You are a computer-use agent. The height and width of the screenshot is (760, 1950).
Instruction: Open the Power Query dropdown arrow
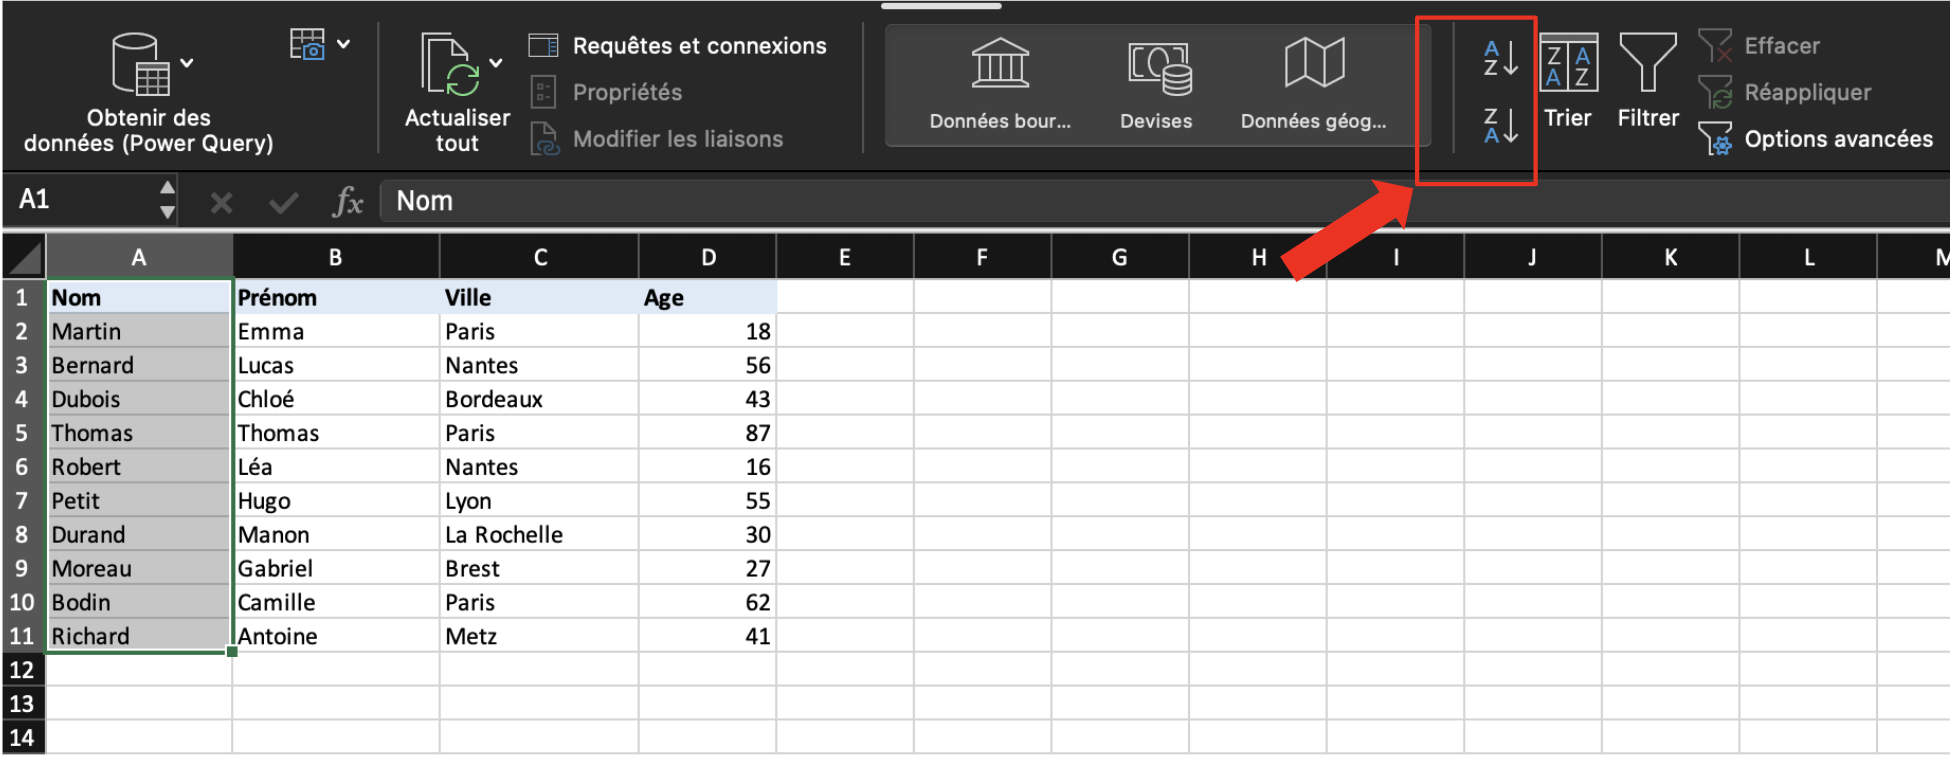[x=187, y=63]
